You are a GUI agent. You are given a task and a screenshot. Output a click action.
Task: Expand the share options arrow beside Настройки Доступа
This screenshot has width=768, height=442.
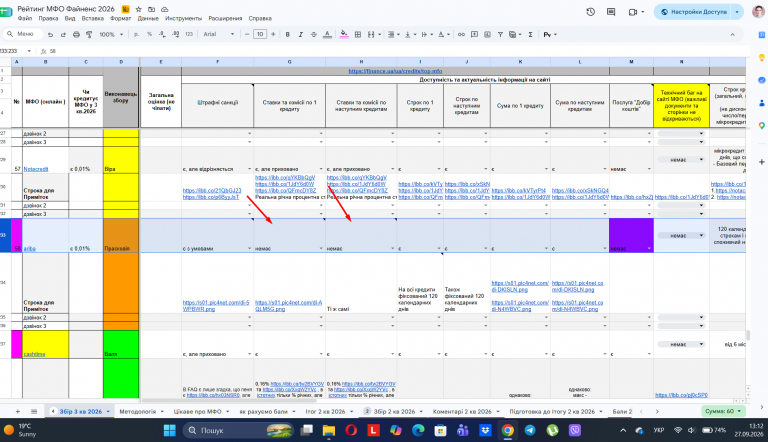coord(737,12)
